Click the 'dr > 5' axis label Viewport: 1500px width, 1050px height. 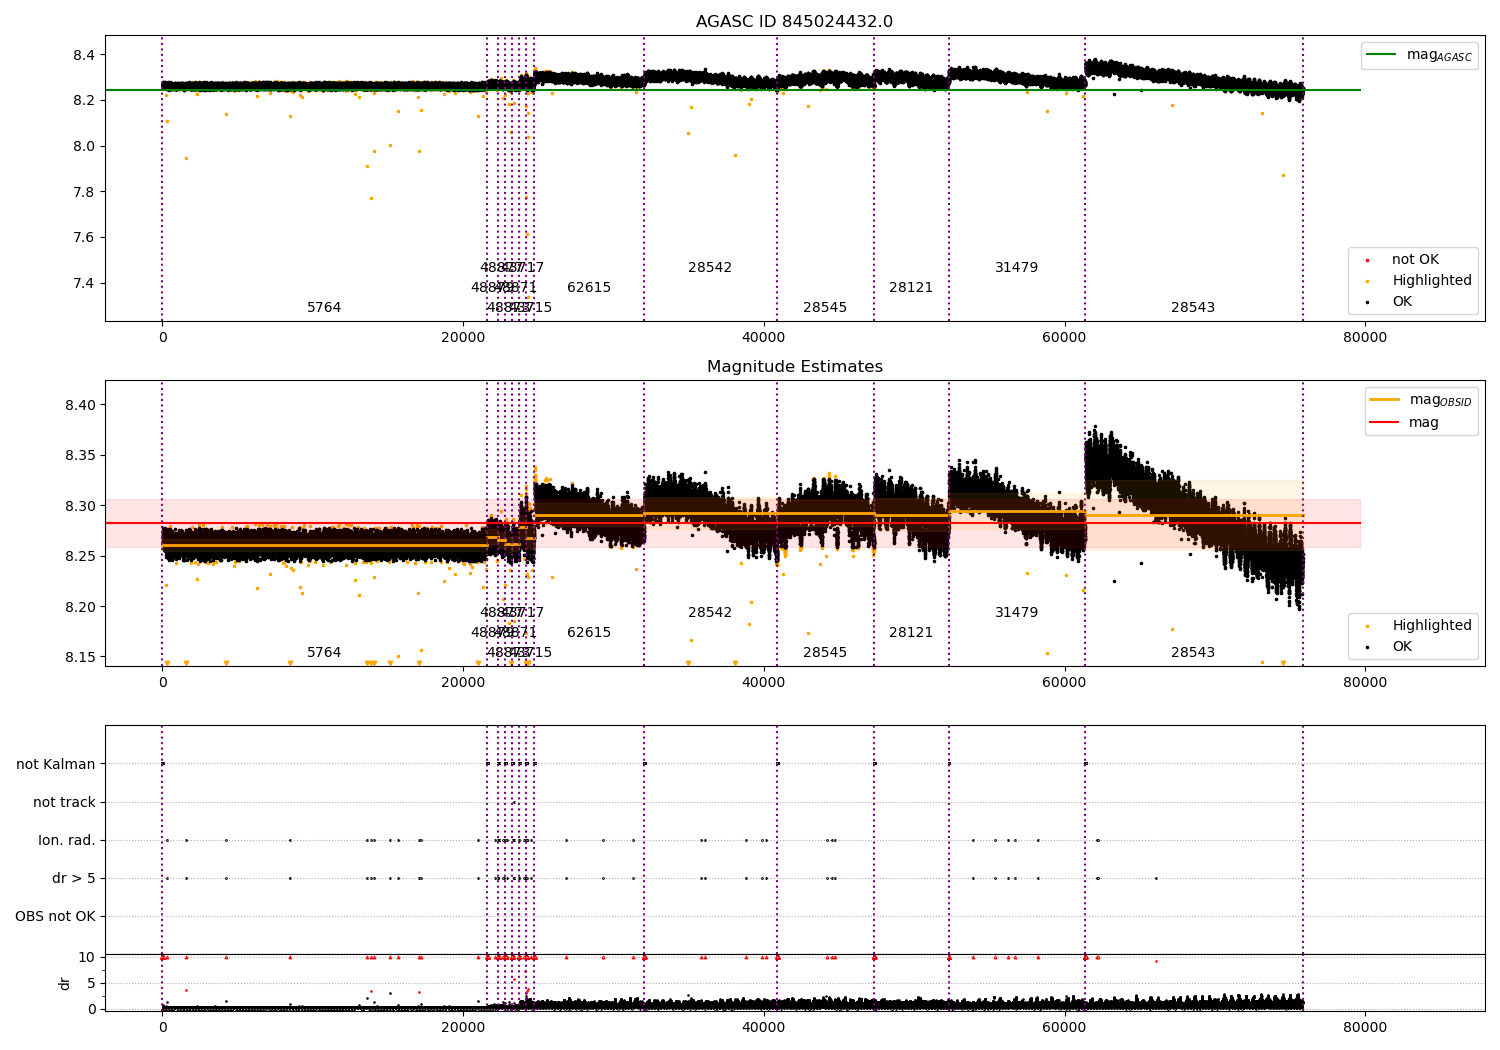(74, 878)
